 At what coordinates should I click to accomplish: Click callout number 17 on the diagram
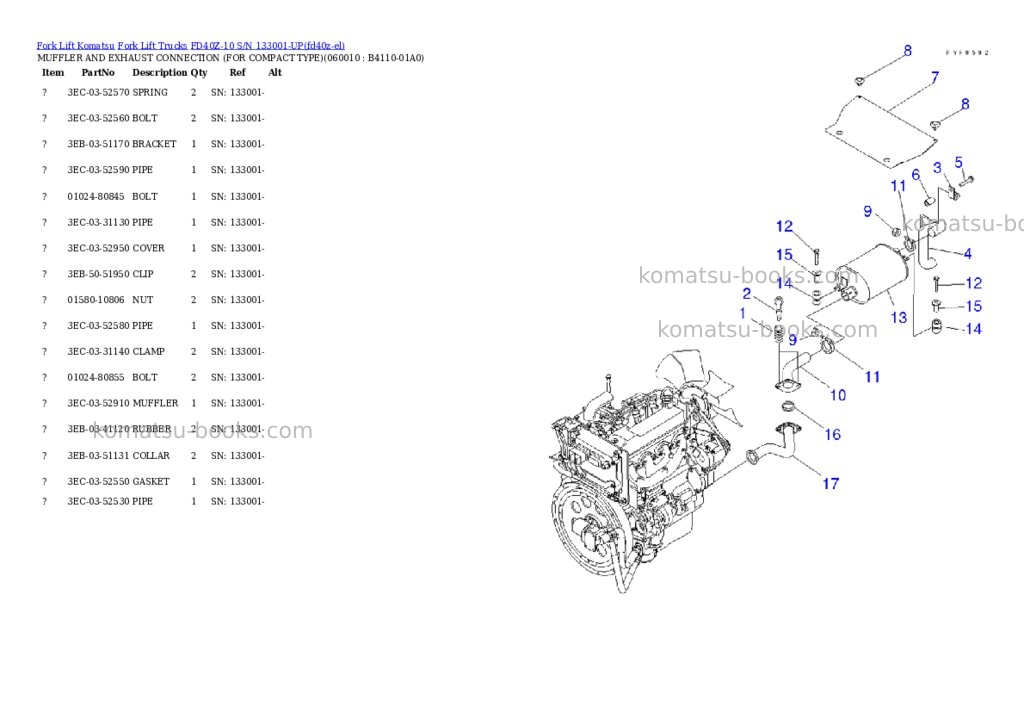830,483
